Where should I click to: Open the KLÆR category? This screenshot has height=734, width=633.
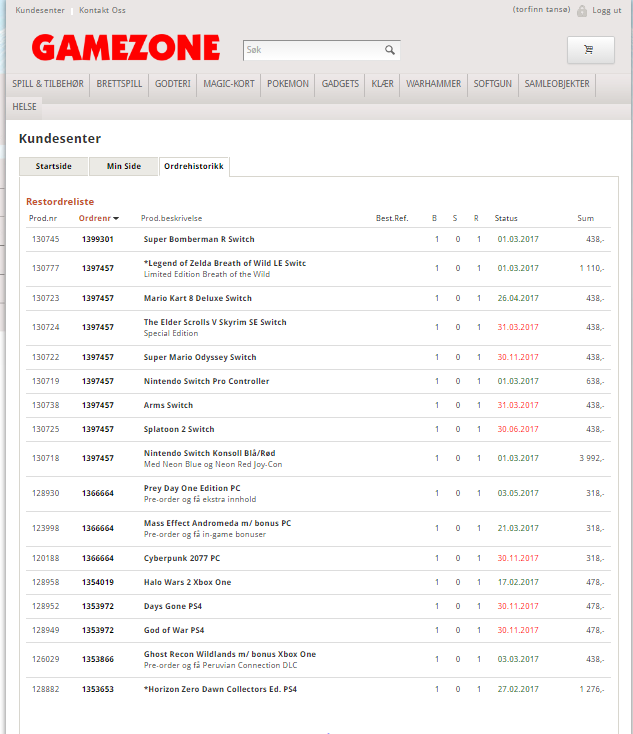coord(382,84)
